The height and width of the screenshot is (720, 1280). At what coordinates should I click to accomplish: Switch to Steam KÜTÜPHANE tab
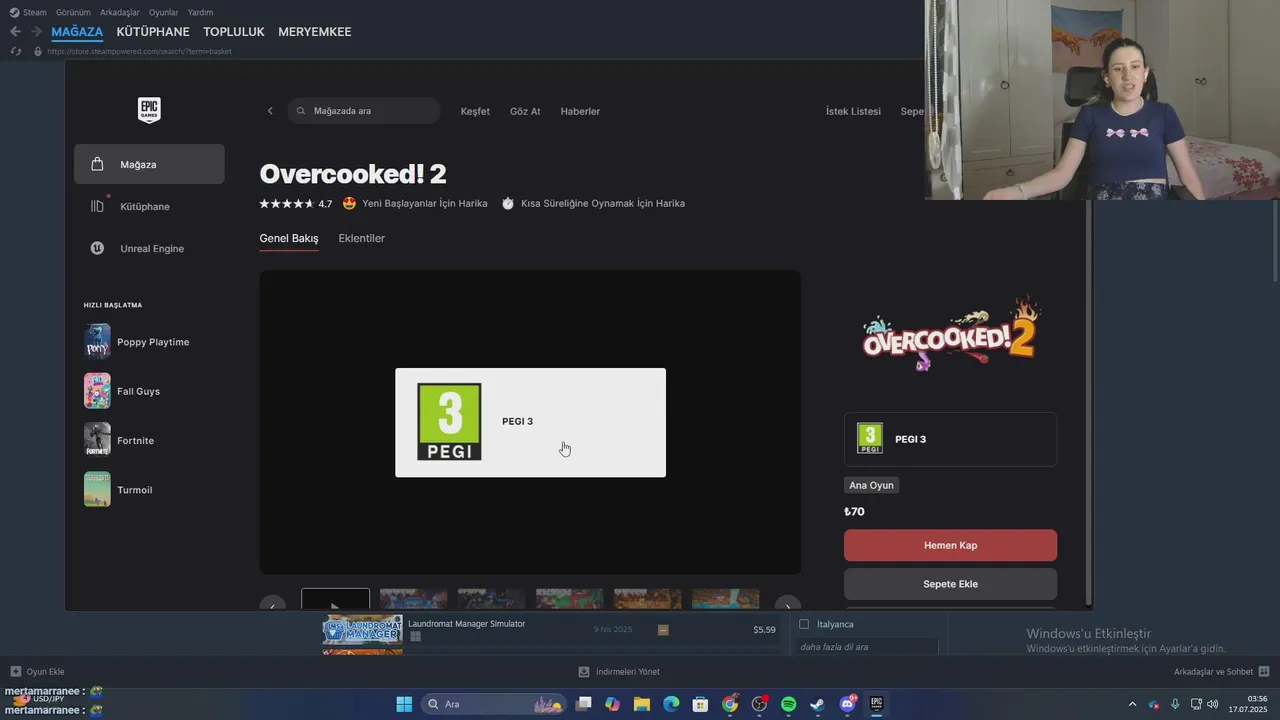(153, 32)
